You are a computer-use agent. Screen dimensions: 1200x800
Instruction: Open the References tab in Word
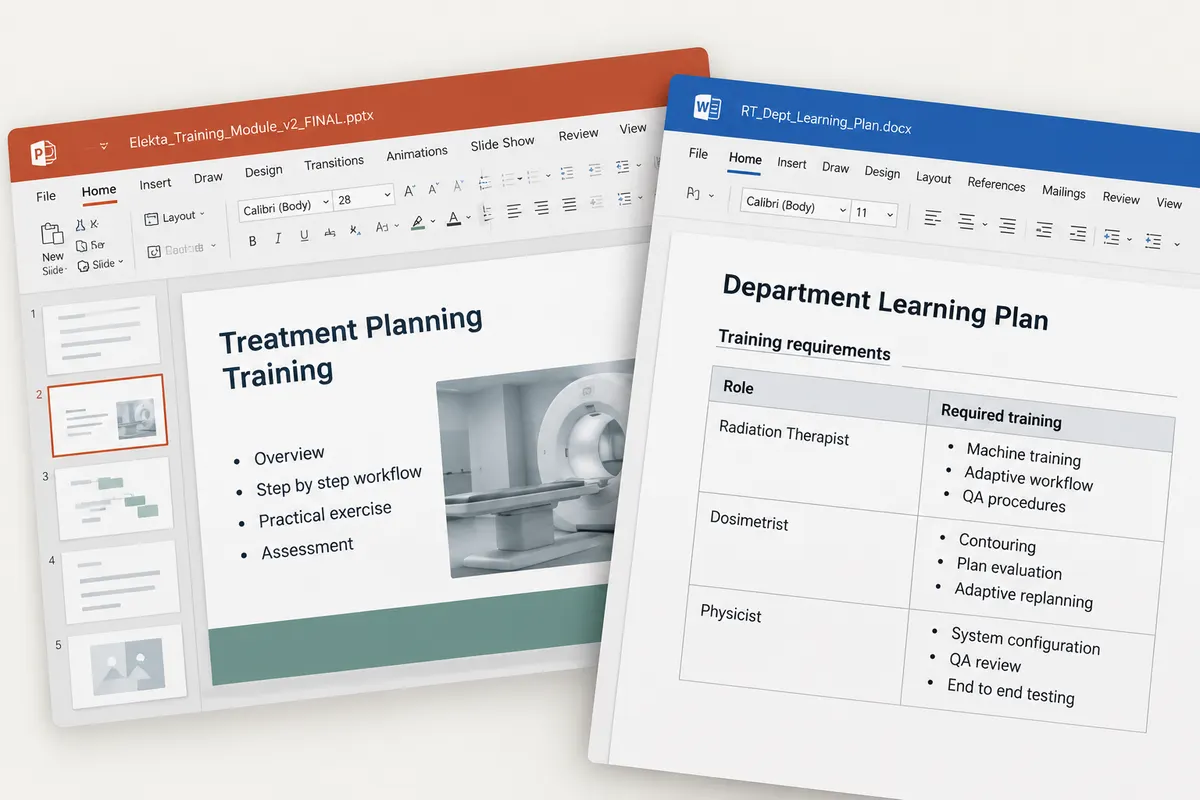[996, 185]
